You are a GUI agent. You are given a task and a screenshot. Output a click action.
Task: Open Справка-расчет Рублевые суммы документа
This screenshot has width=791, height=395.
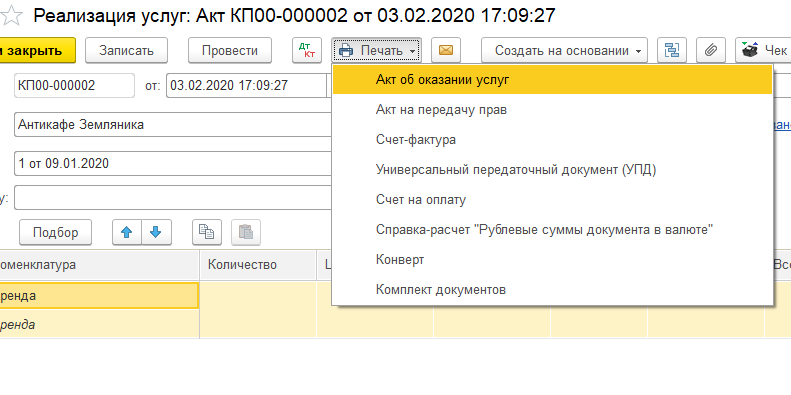coord(552,230)
